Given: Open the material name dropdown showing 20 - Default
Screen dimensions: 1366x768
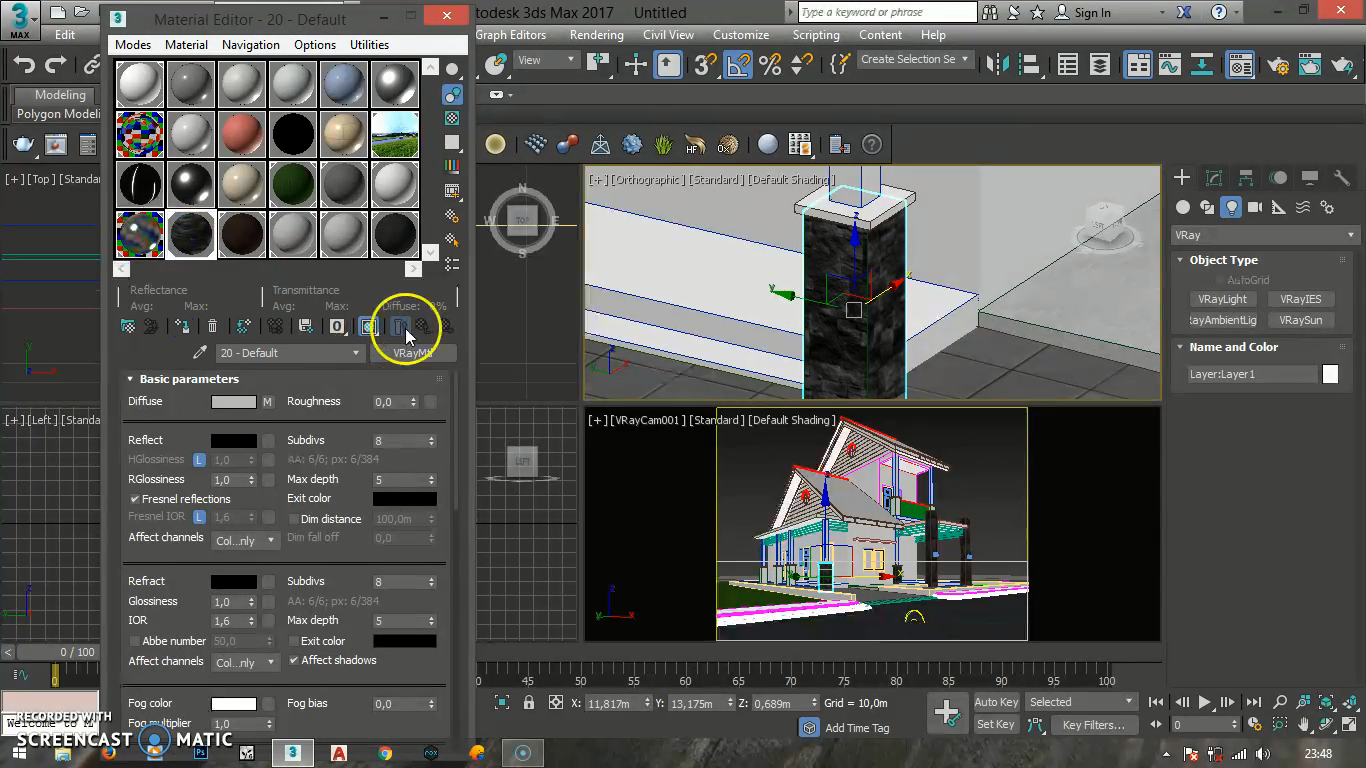Looking at the screenshot, I should click(x=290, y=353).
